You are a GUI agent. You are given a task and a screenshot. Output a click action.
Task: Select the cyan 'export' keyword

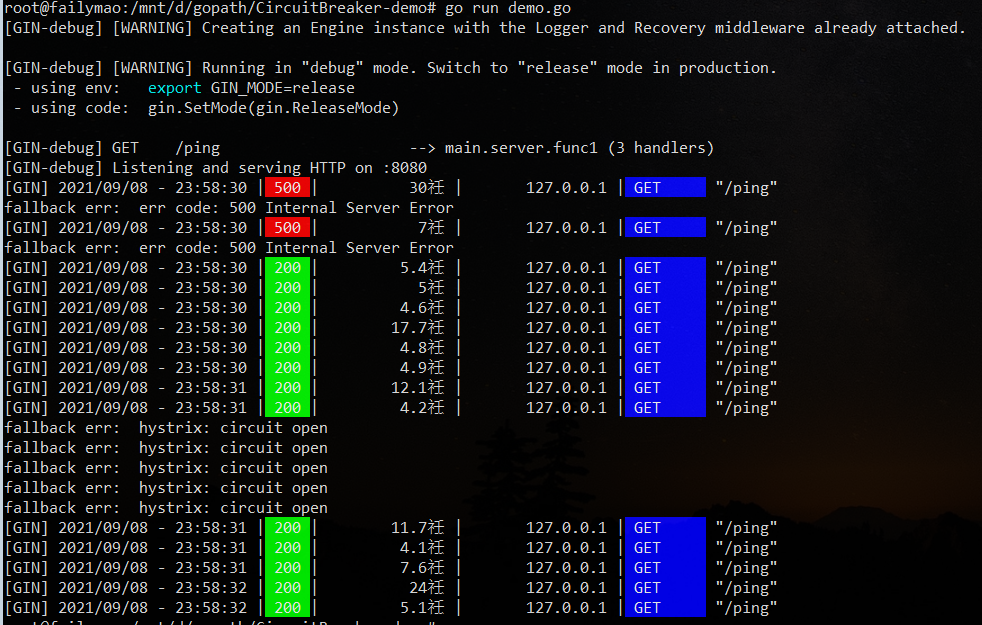[175, 88]
